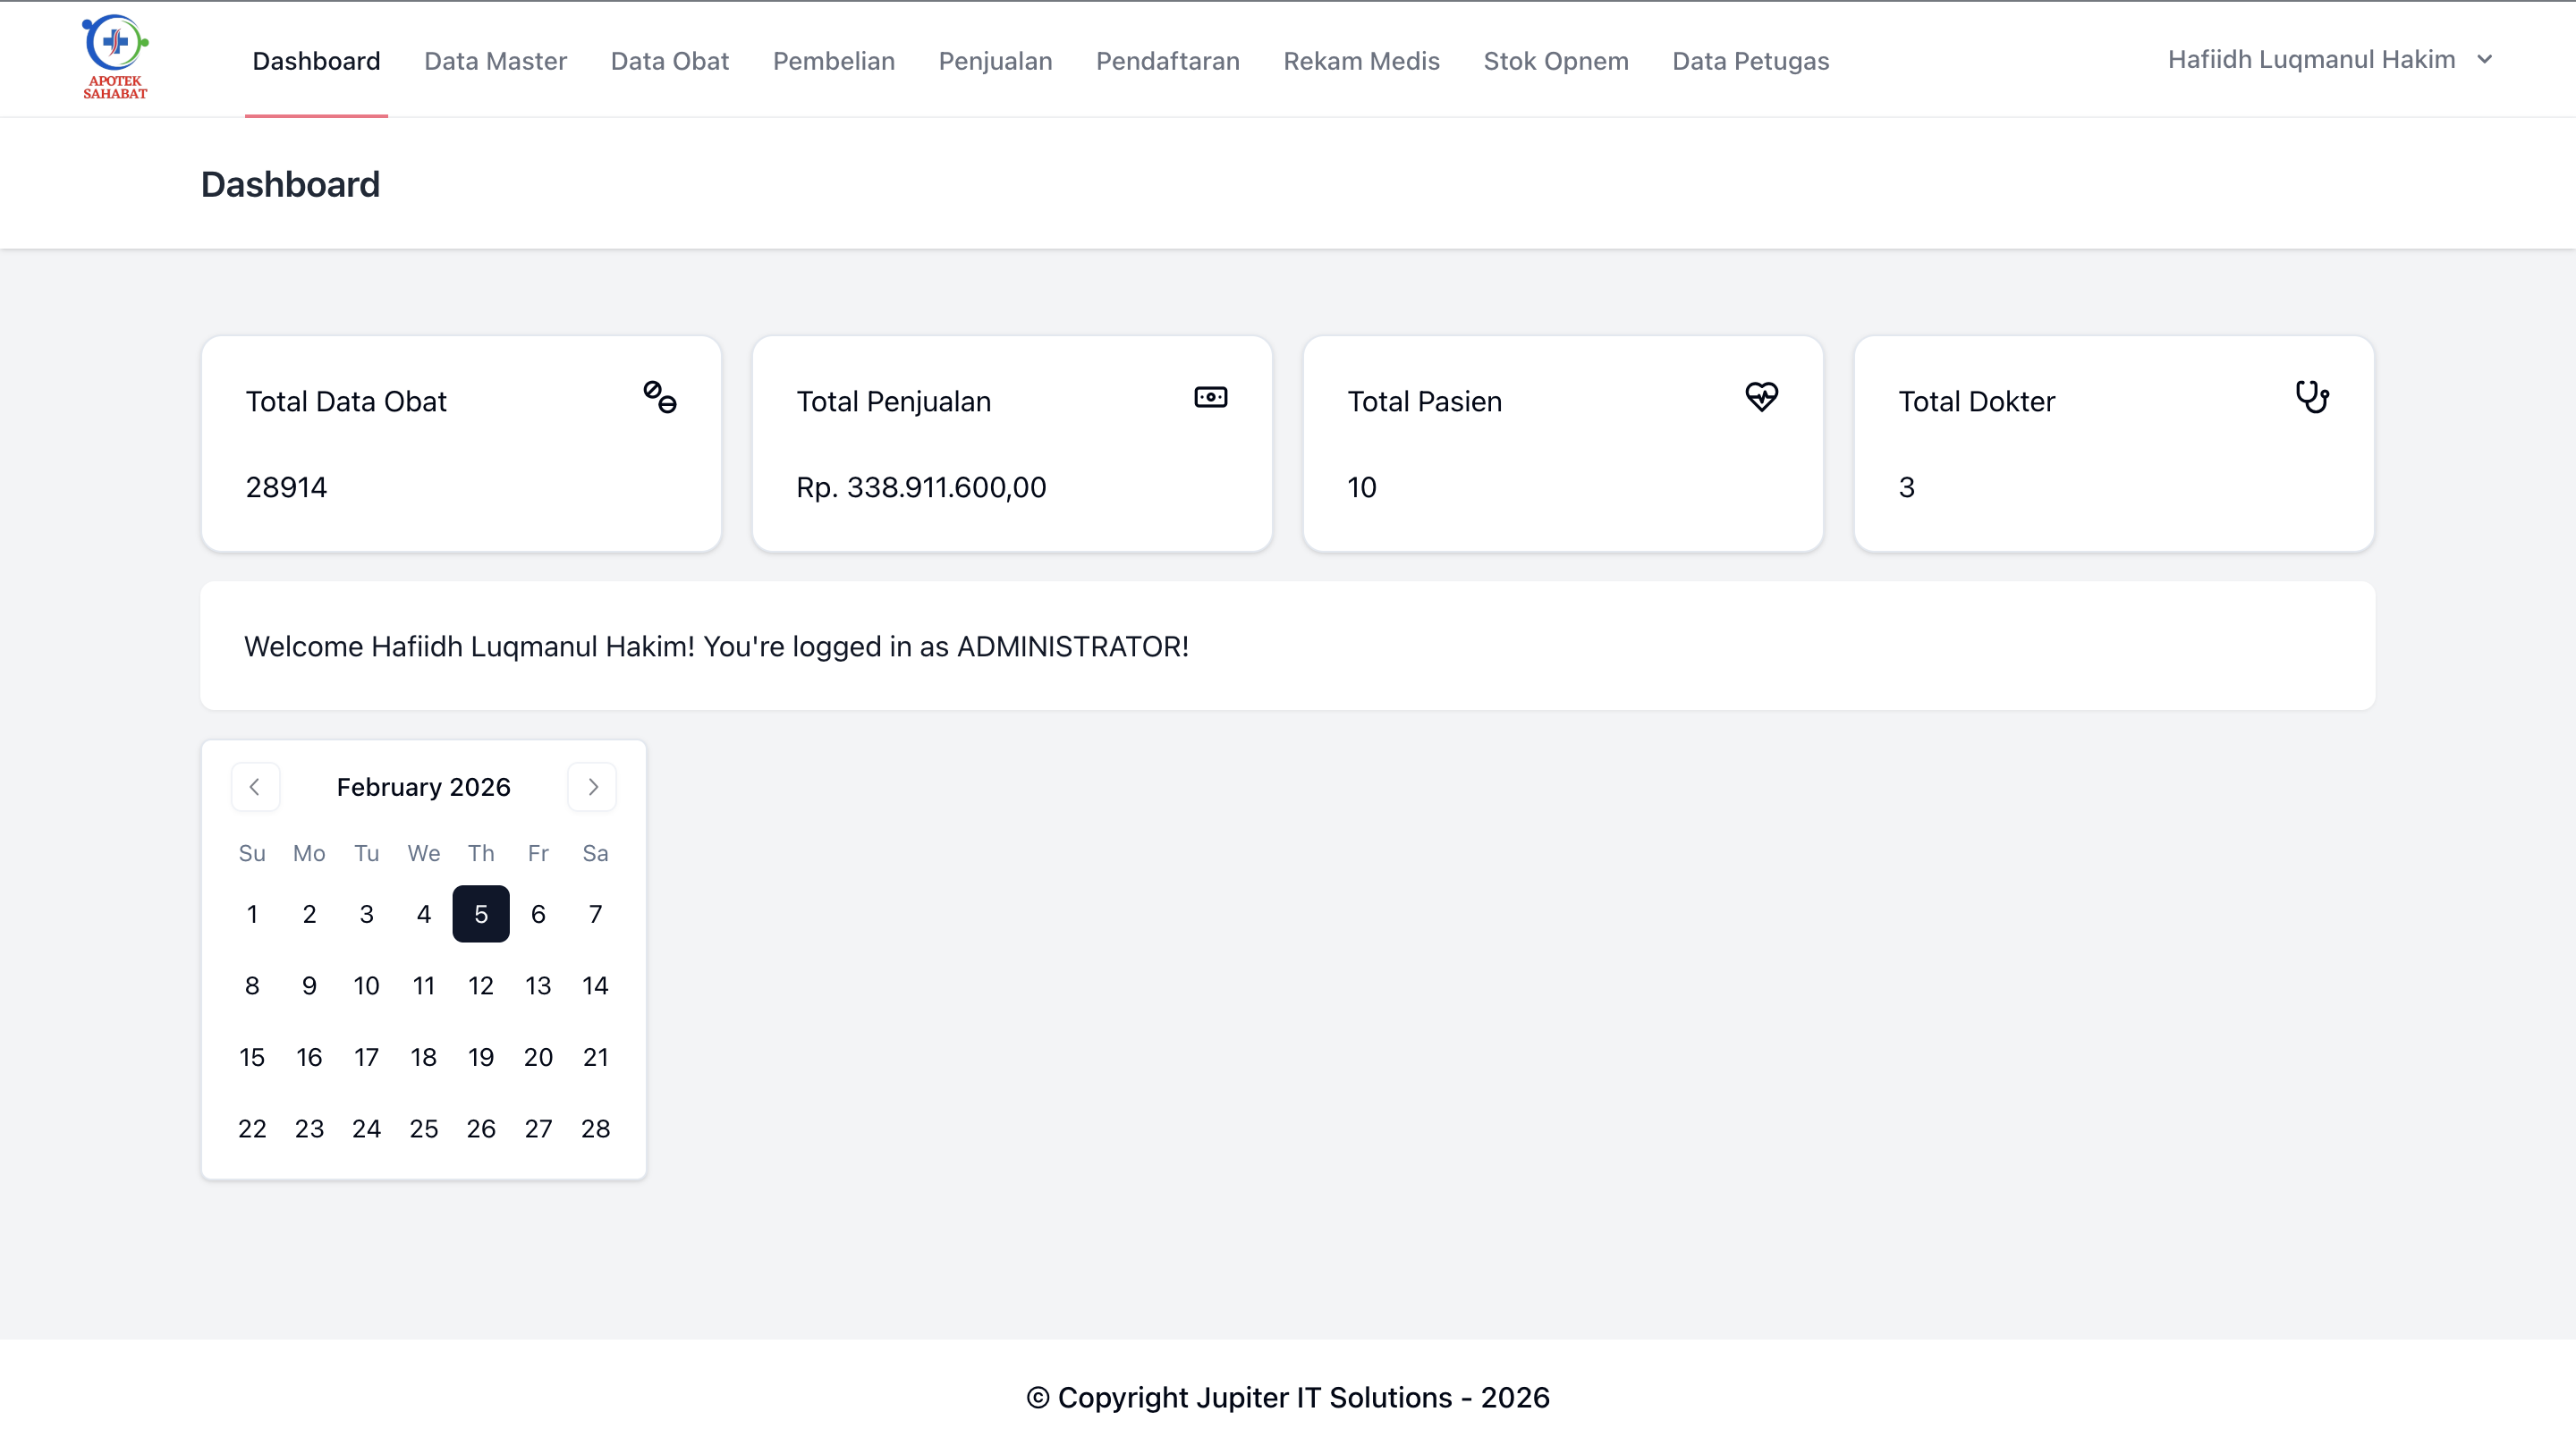Open the Data Master menu
The image size is (2576, 1454).
click(495, 60)
